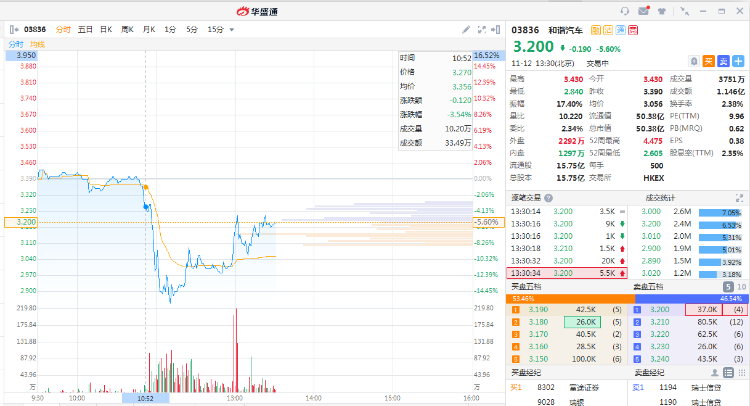Click buy broker 8302 富途证券
750x406 pixels.
567,388
